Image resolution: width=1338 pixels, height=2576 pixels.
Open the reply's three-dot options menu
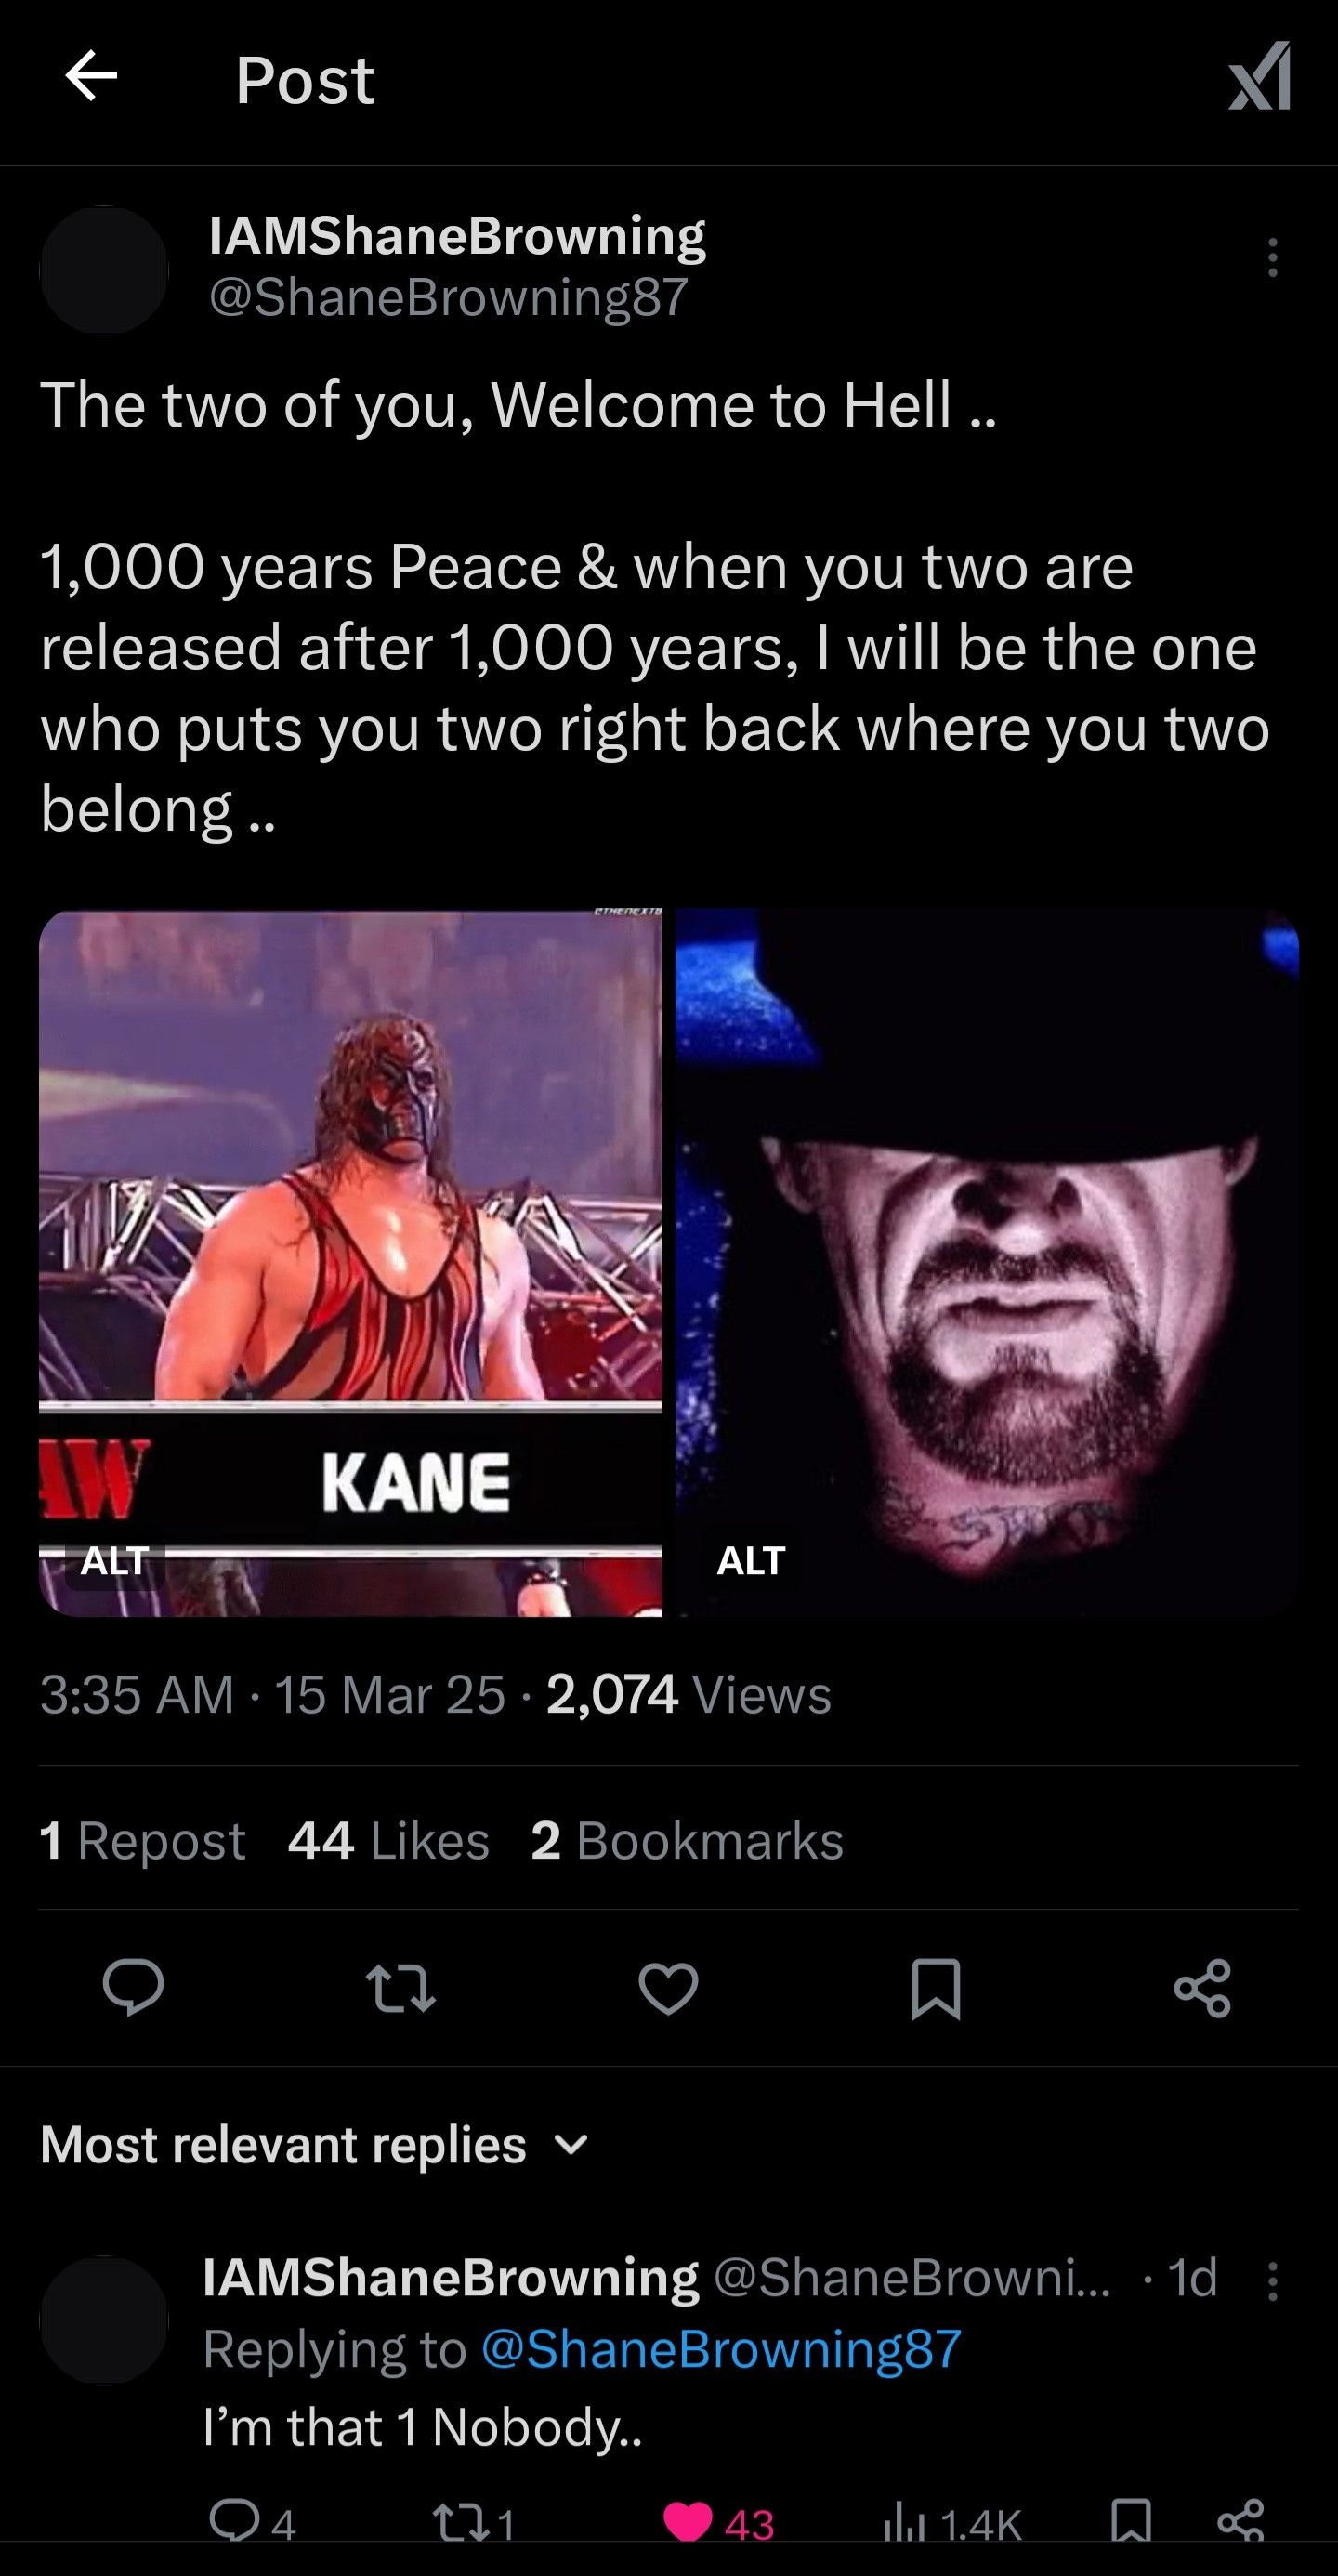tap(1272, 2281)
